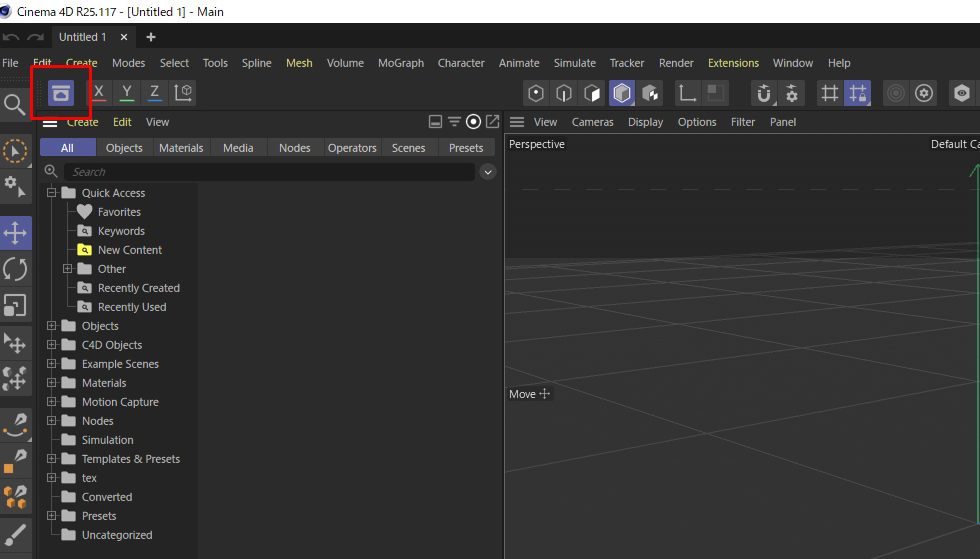Screen dimensions: 980x559
Task: Select the Uncategorized folder
Action: pyautogui.click(x=117, y=535)
